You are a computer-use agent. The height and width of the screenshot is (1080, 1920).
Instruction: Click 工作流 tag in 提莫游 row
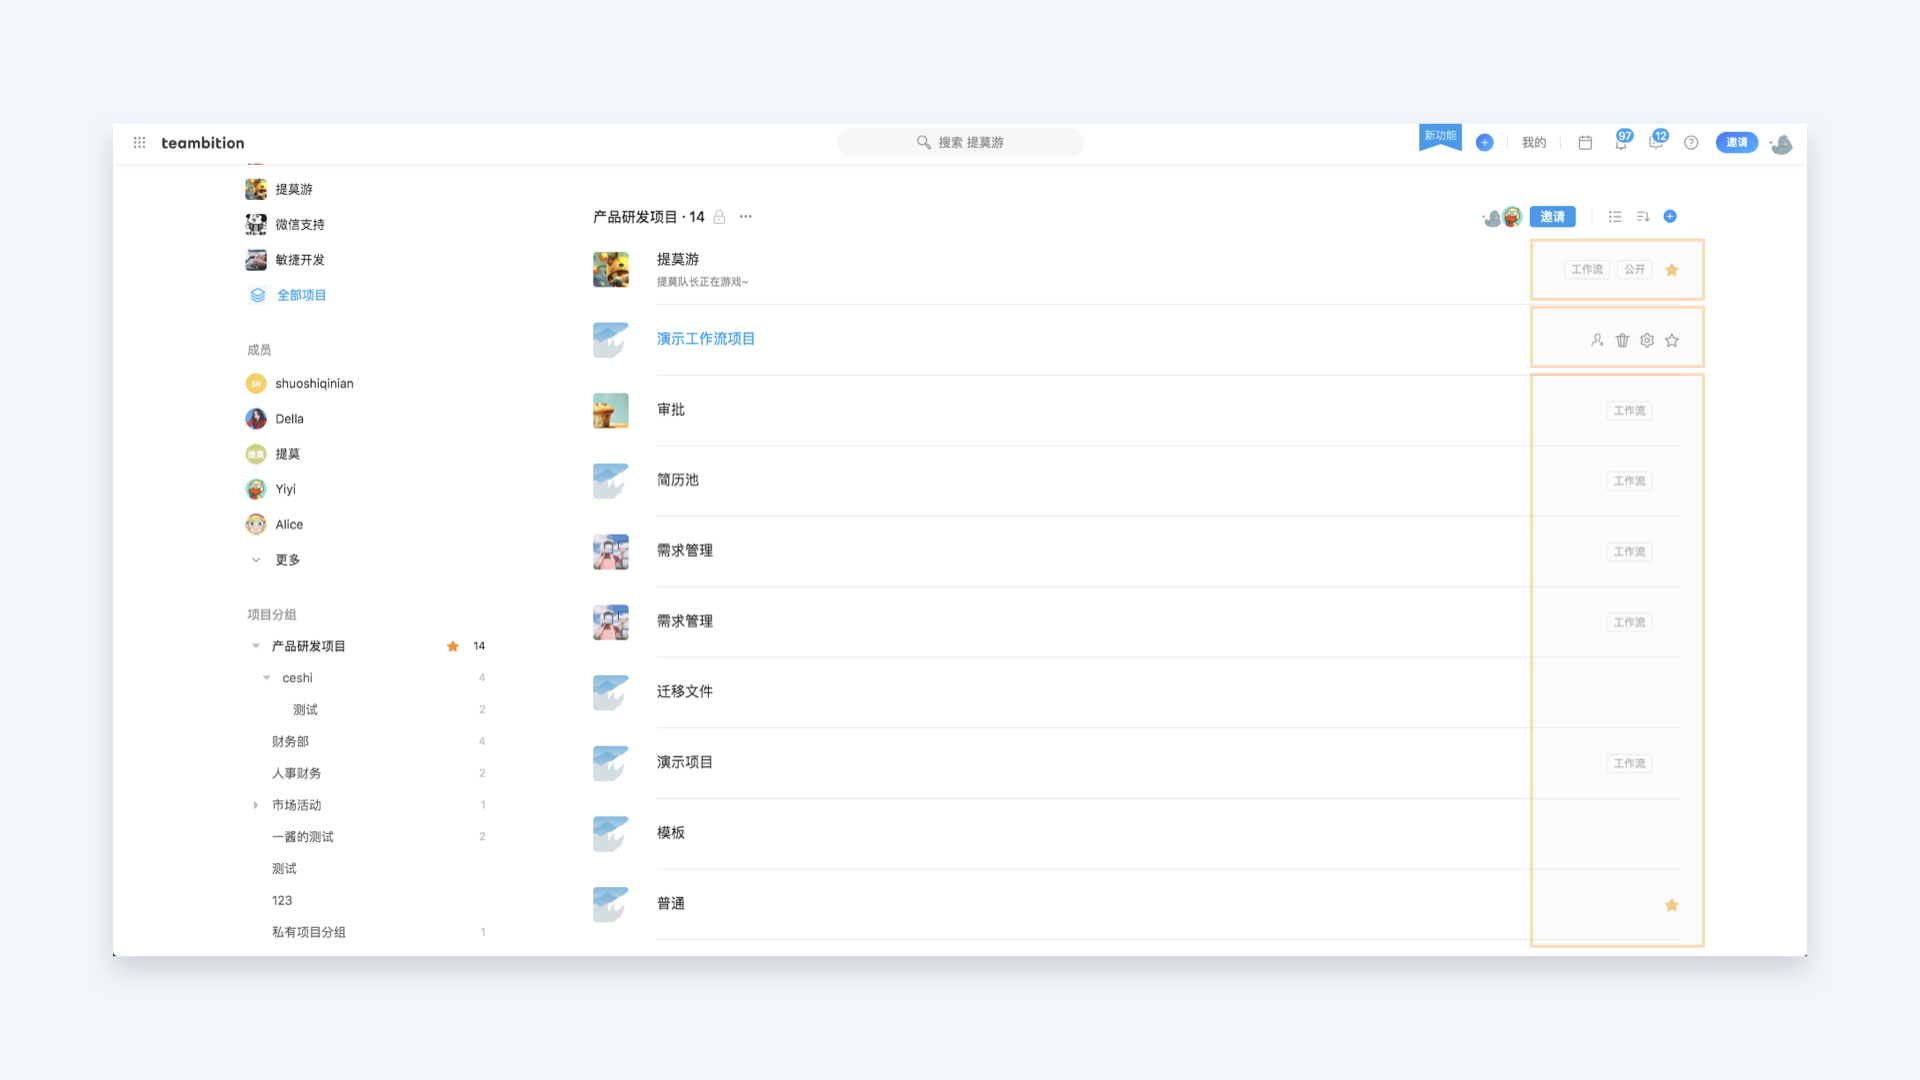(1587, 270)
